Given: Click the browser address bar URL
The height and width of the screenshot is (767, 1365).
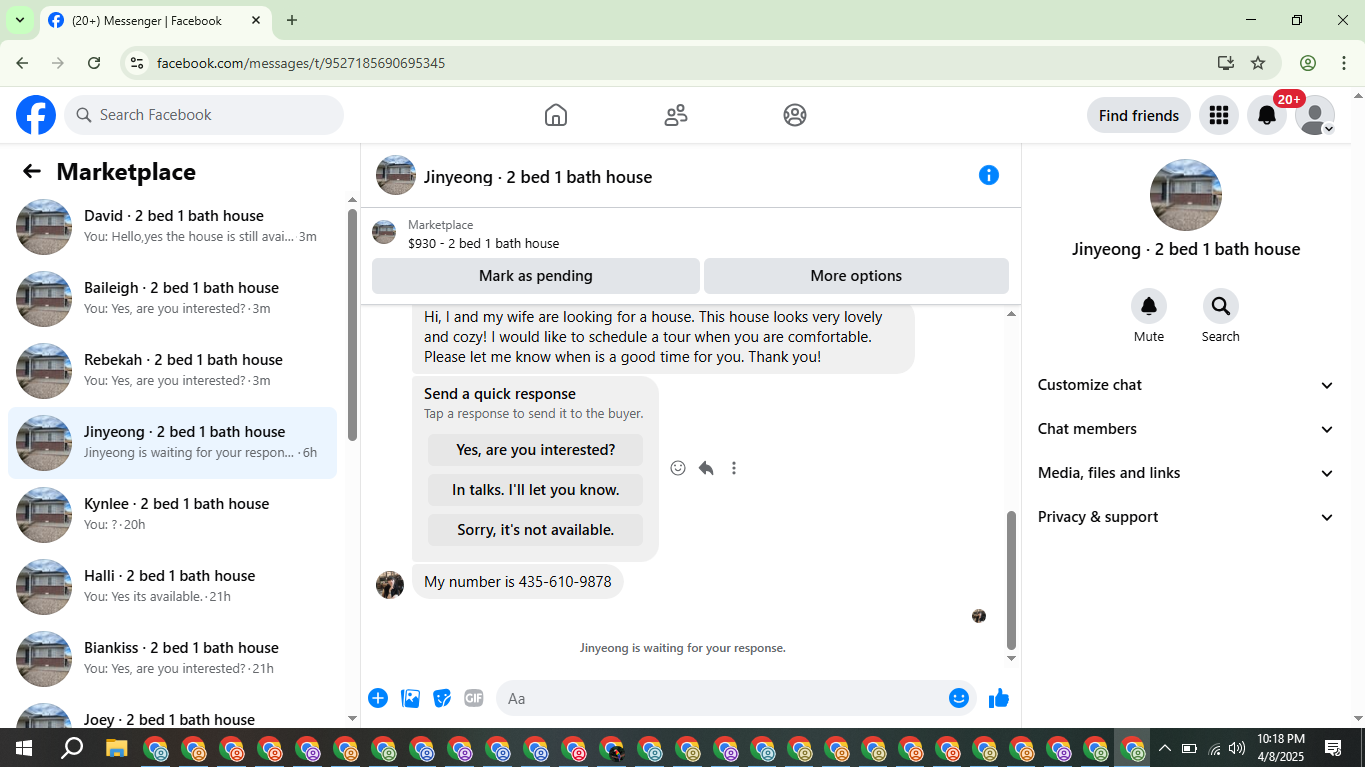Looking at the screenshot, I should (x=301, y=63).
